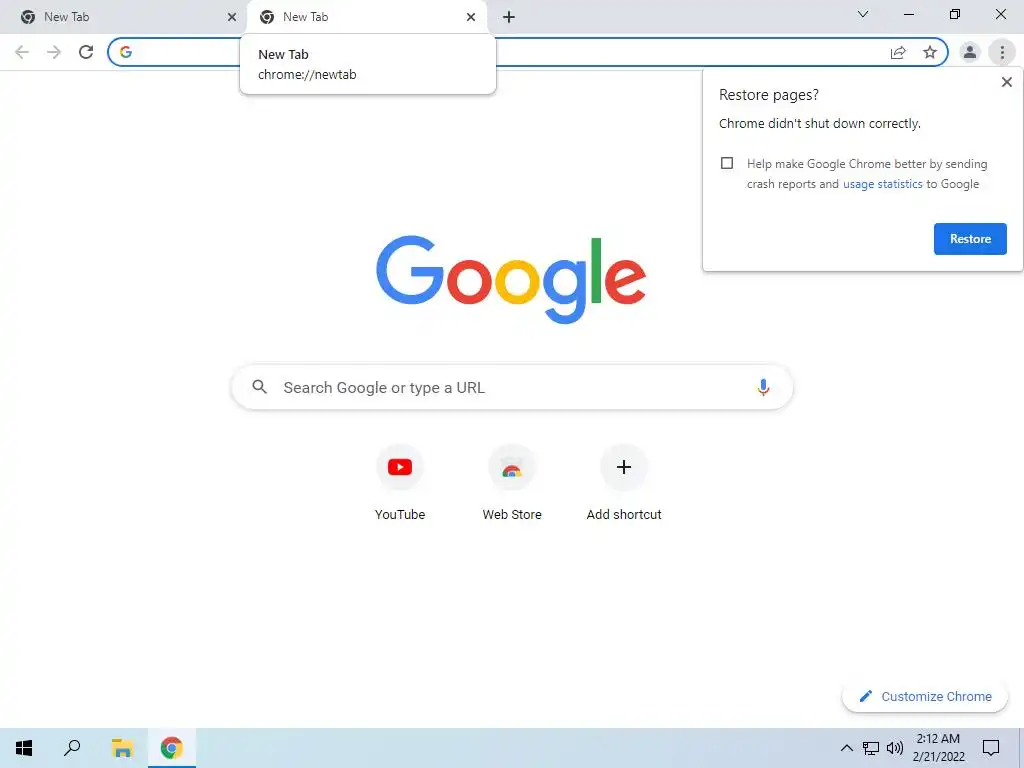Image resolution: width=1024 pixels, height=768 pixels.
Task: Open a new tab with the plus button
Action: click(x=509, y=17)
